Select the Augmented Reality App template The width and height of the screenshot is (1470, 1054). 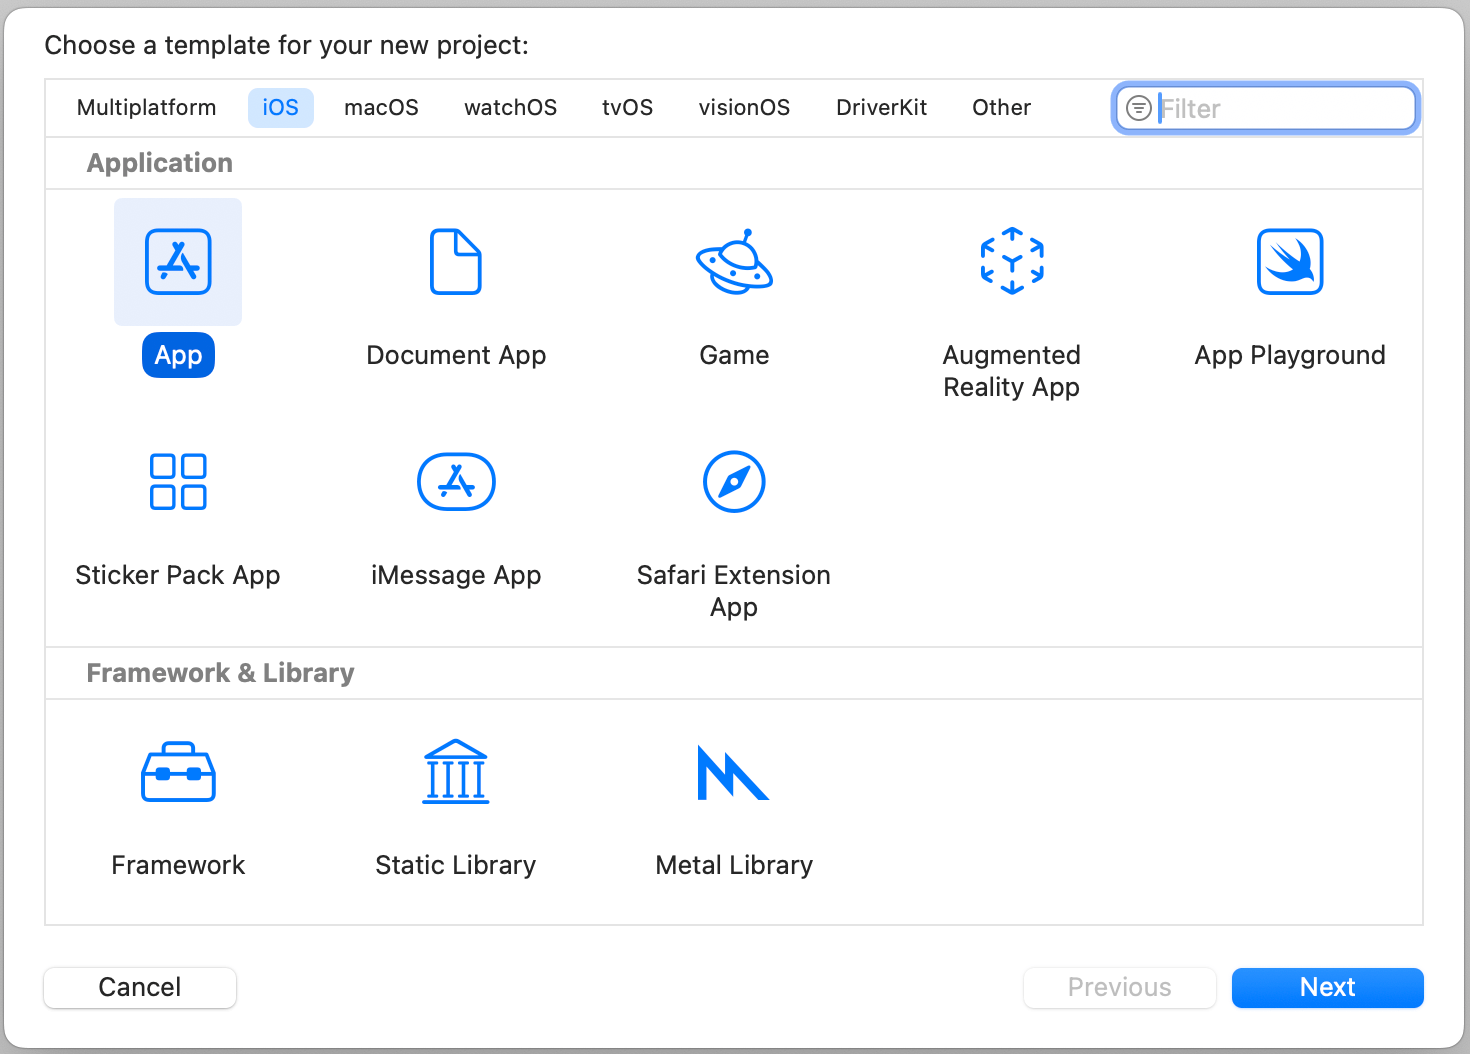point(1012,262)
